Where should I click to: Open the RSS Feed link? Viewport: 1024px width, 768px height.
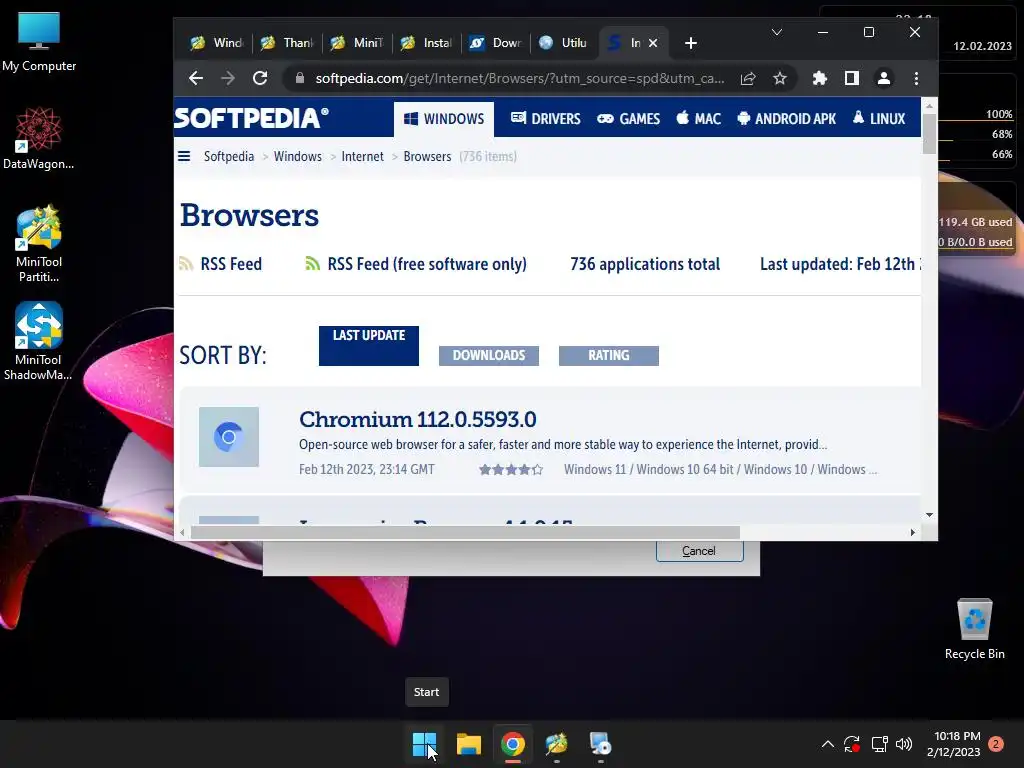pyautogui.click(x=221, y=264)
